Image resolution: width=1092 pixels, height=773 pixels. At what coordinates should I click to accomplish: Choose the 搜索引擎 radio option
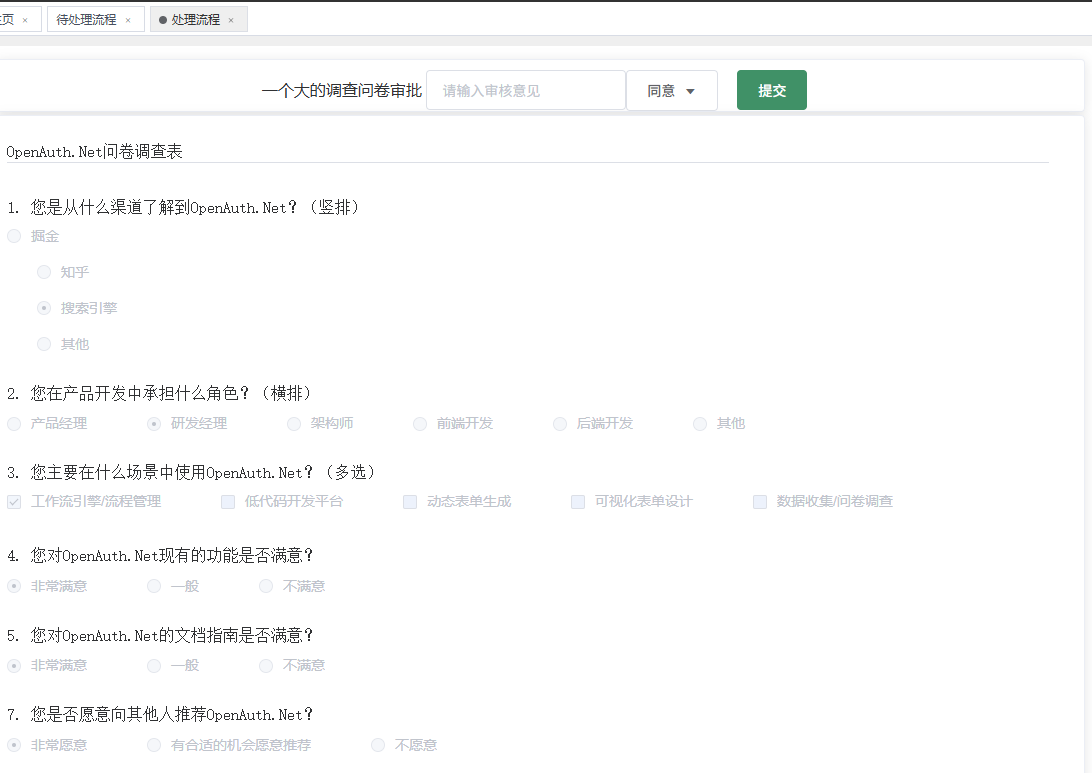pyautogui.click(x=44, y=308)
